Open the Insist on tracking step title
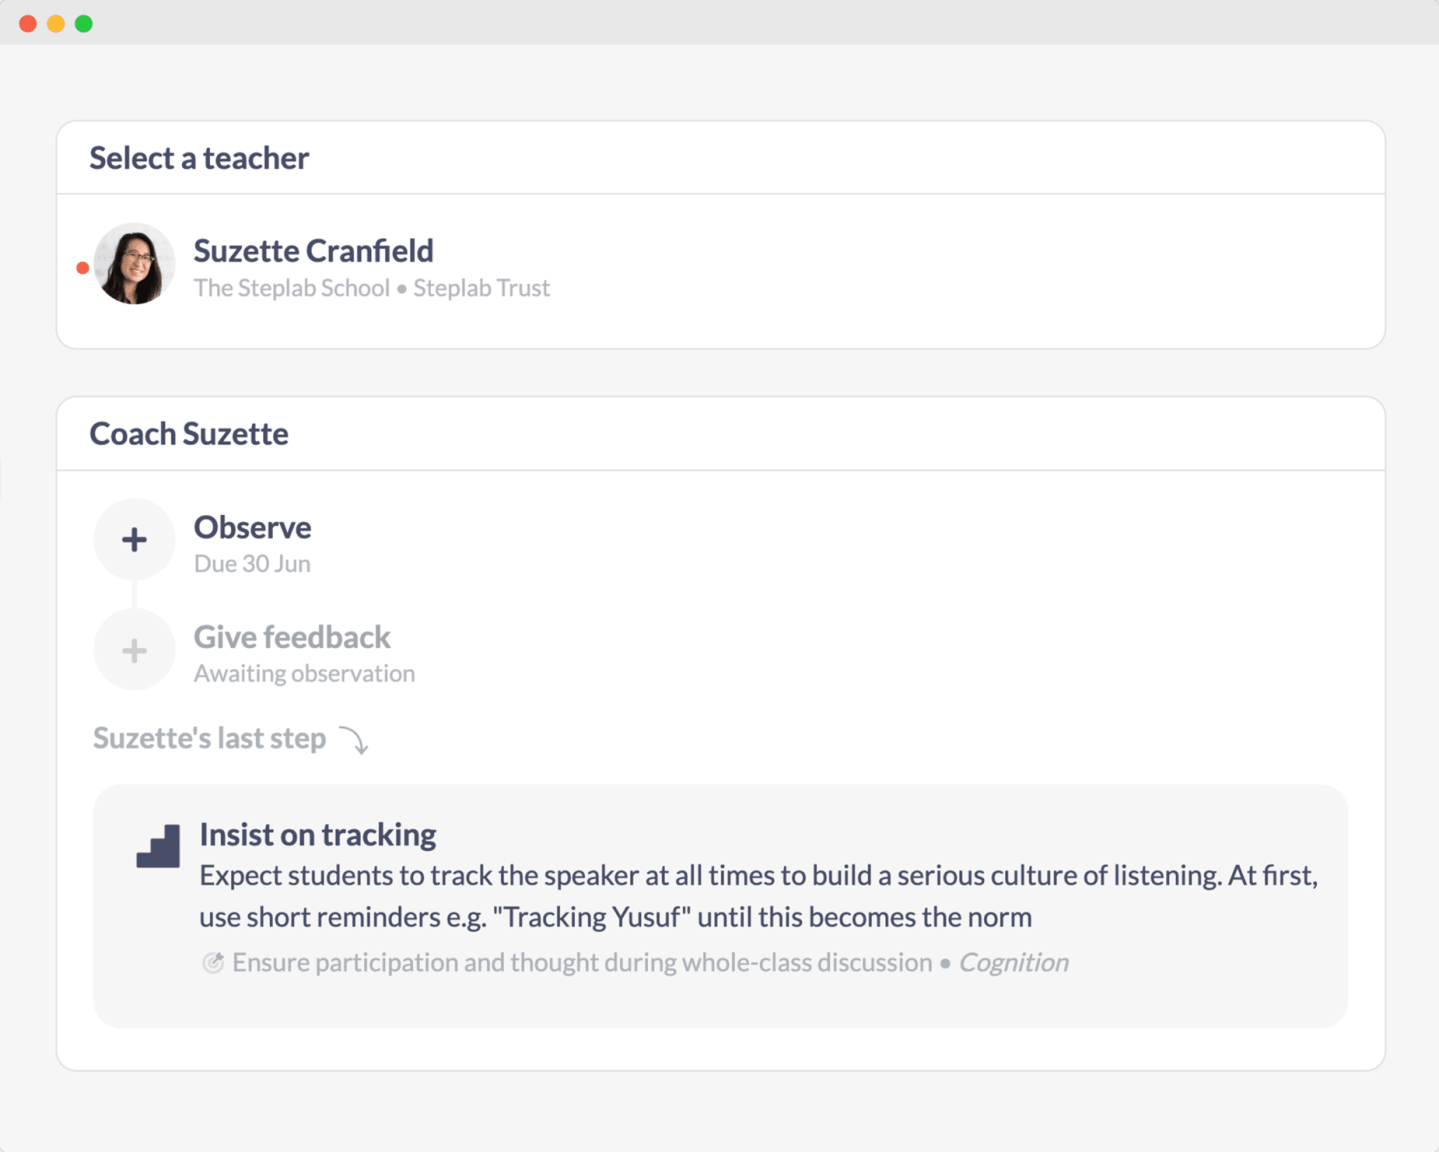 coord(318,834)
